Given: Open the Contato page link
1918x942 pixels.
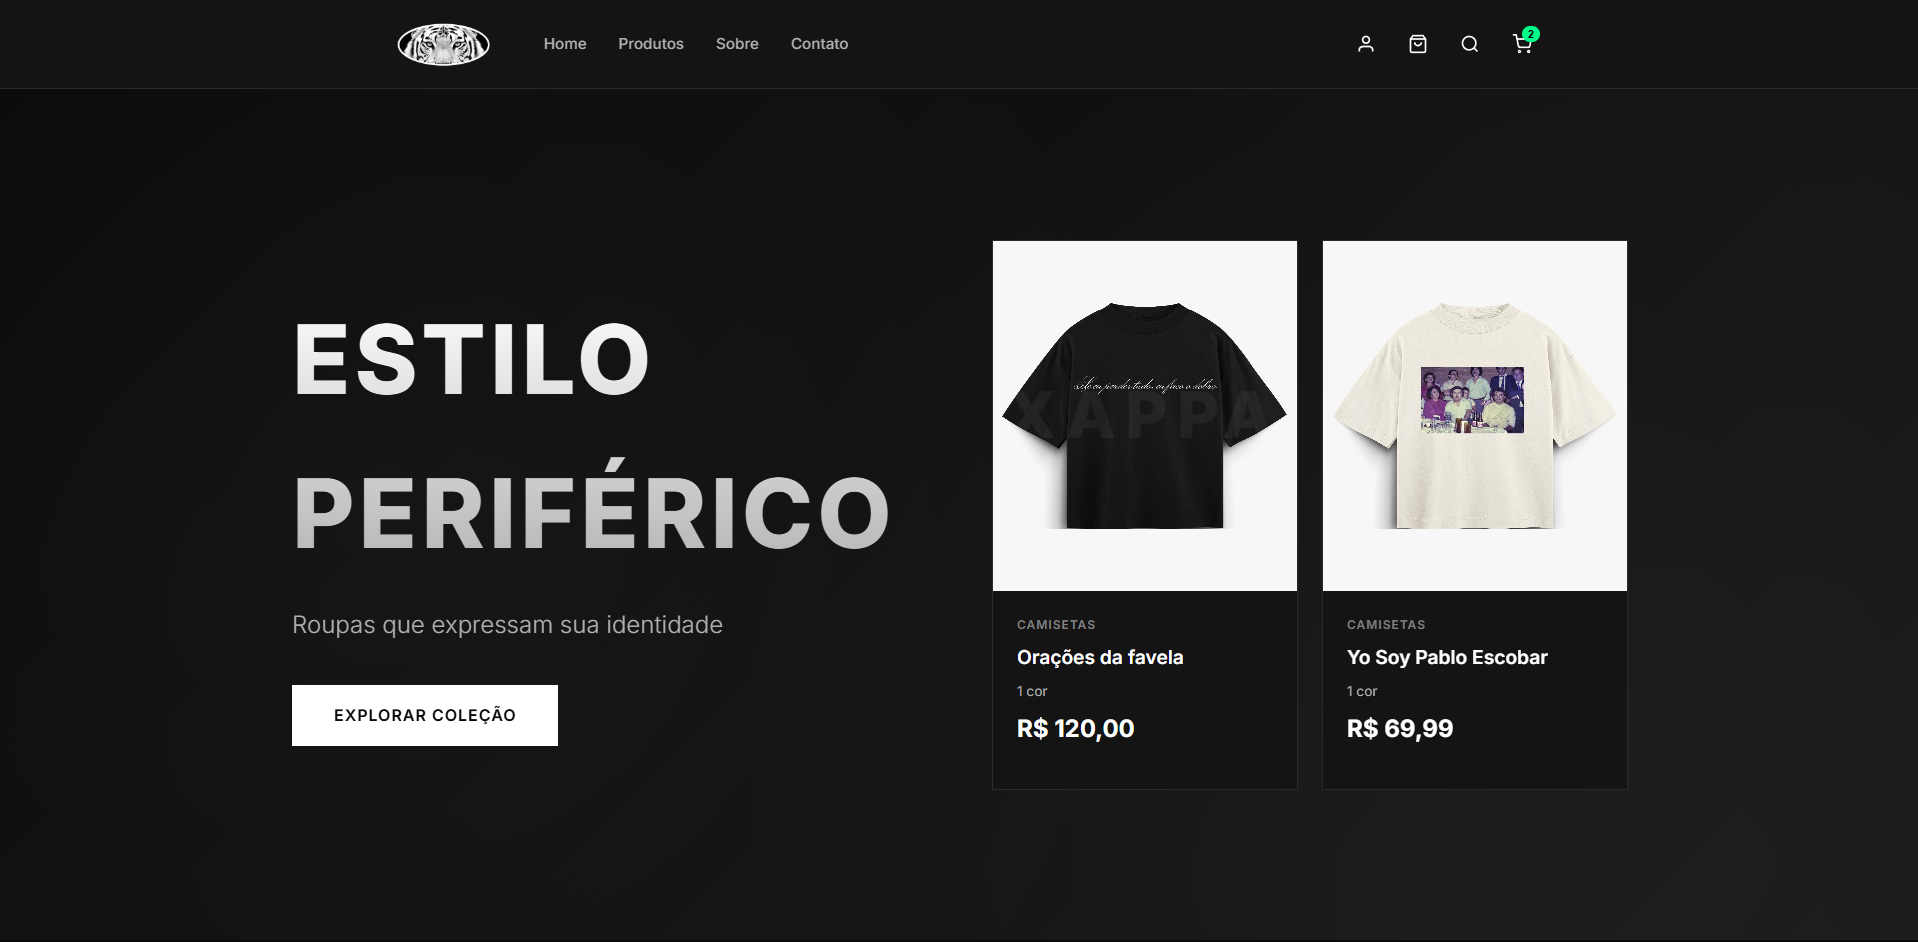Looking at the screenshot, I should pos(819,44).
